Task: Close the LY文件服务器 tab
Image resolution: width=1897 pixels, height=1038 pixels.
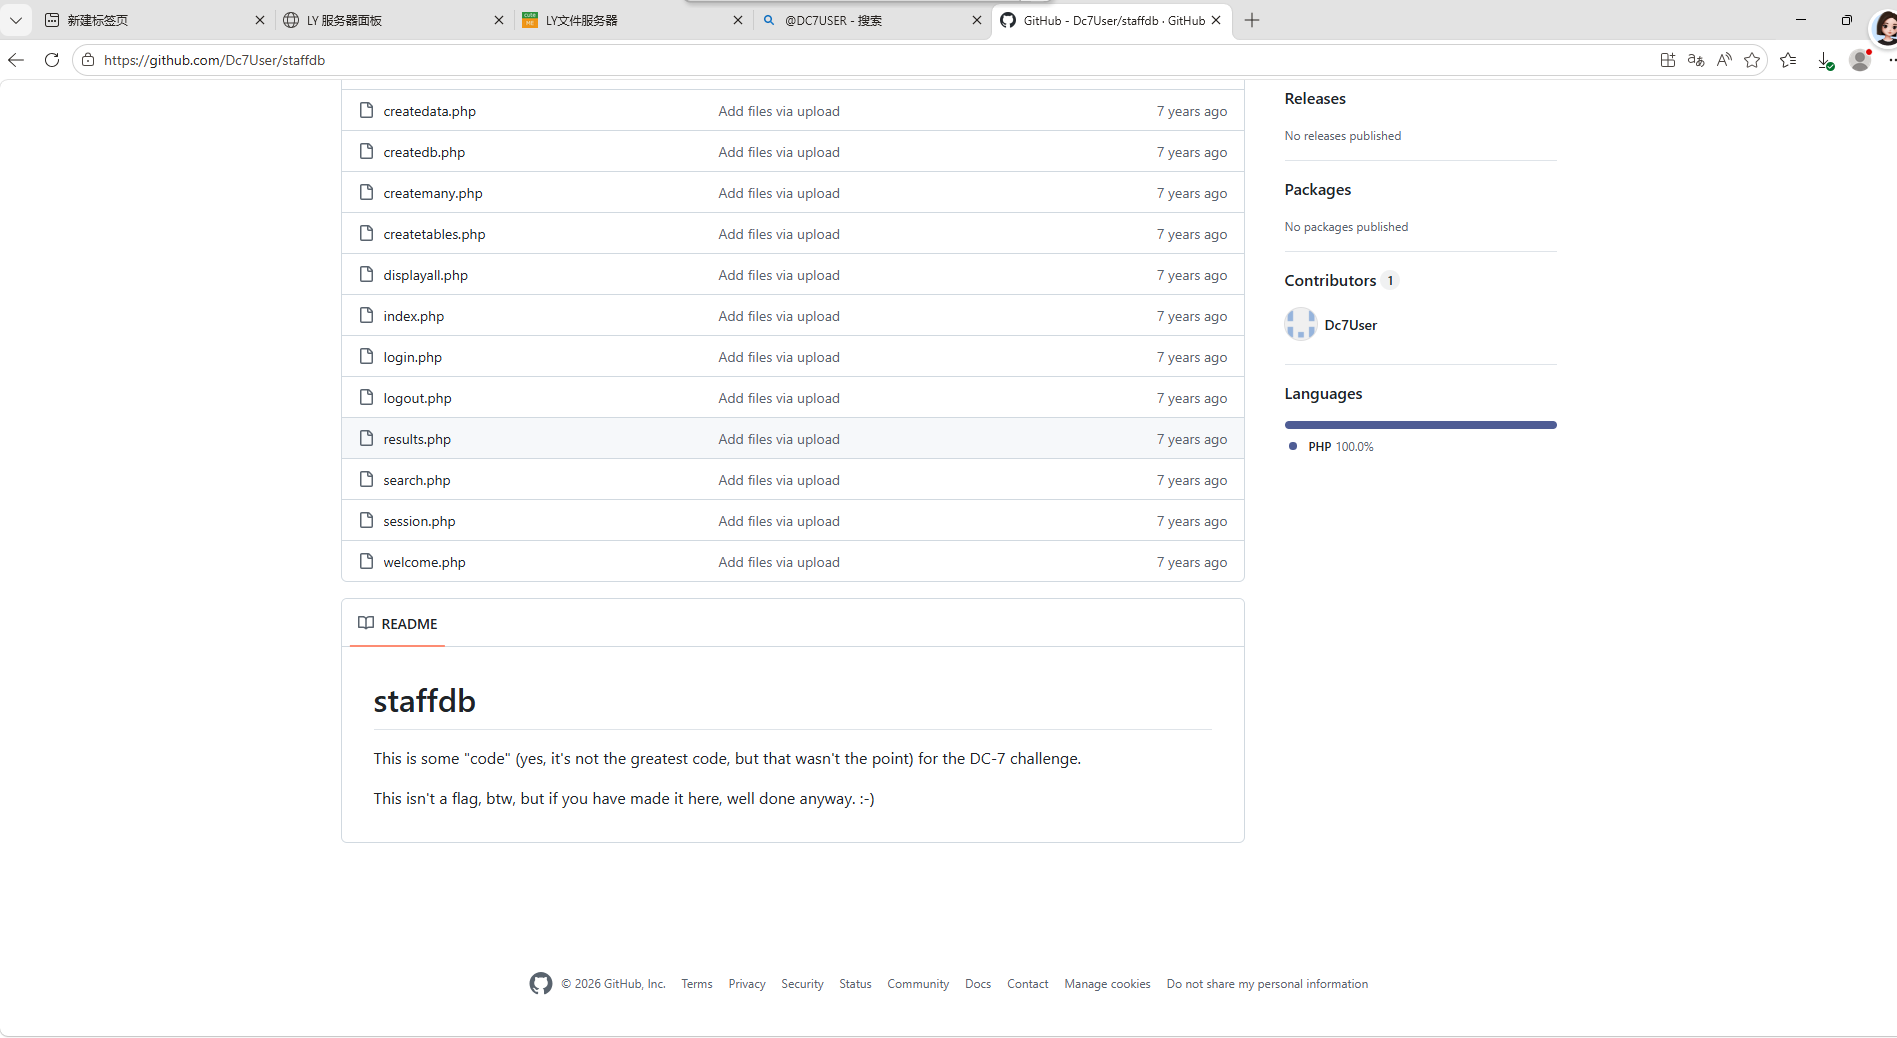Action: (x=738, y=20)
